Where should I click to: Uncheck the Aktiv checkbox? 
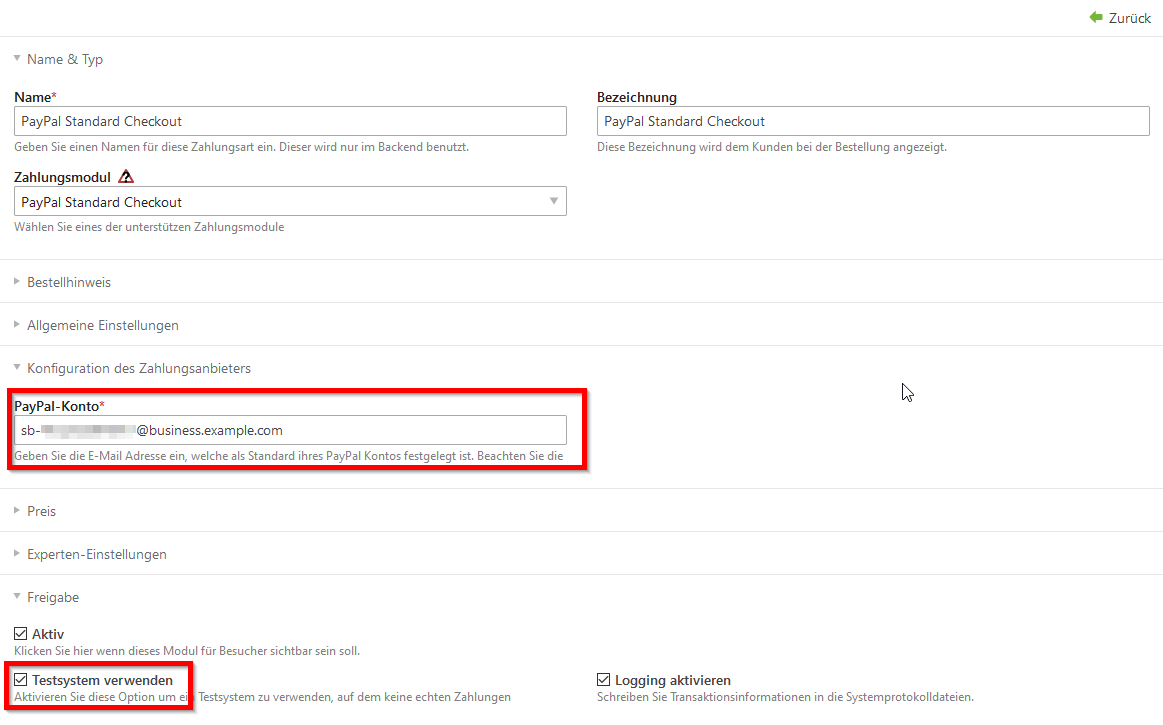pyautogui.click(x=21, y=634)
